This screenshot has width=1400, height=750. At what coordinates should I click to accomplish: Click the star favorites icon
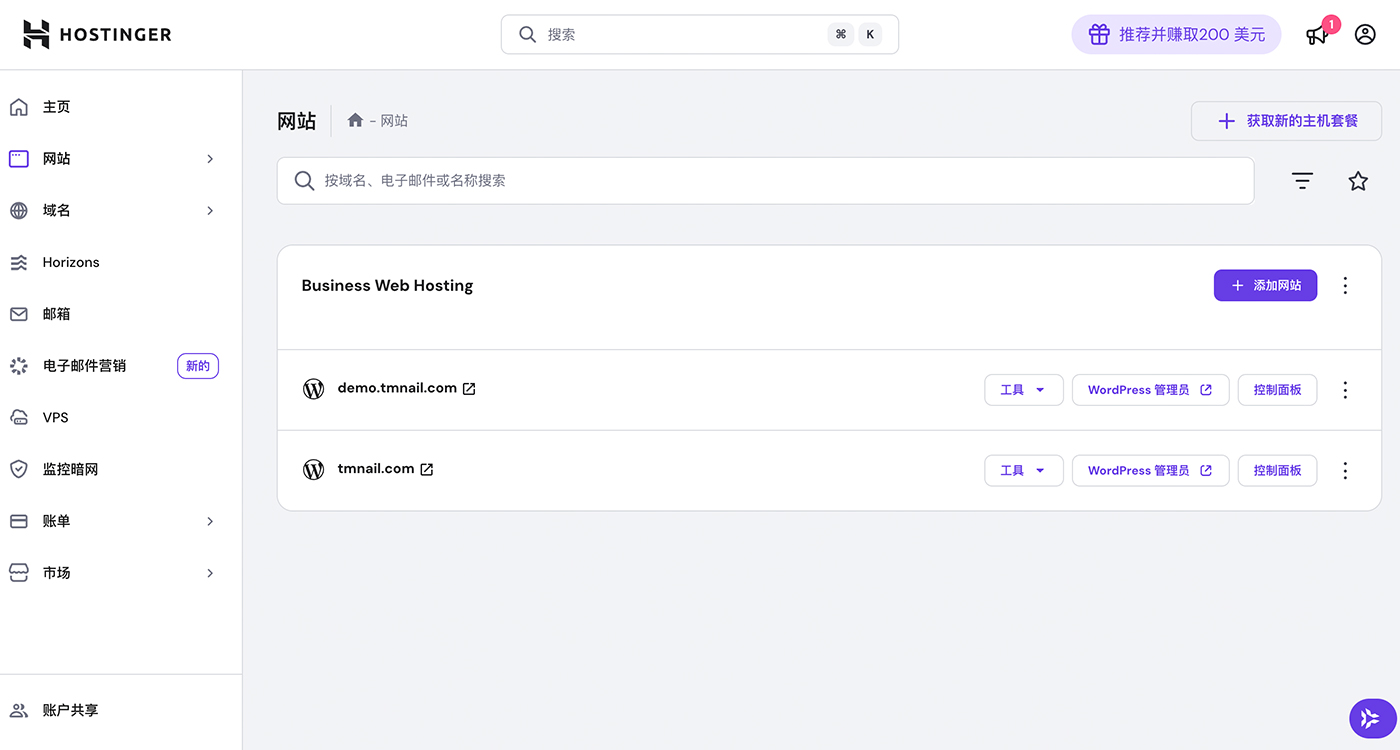[x=1358, y=181]
